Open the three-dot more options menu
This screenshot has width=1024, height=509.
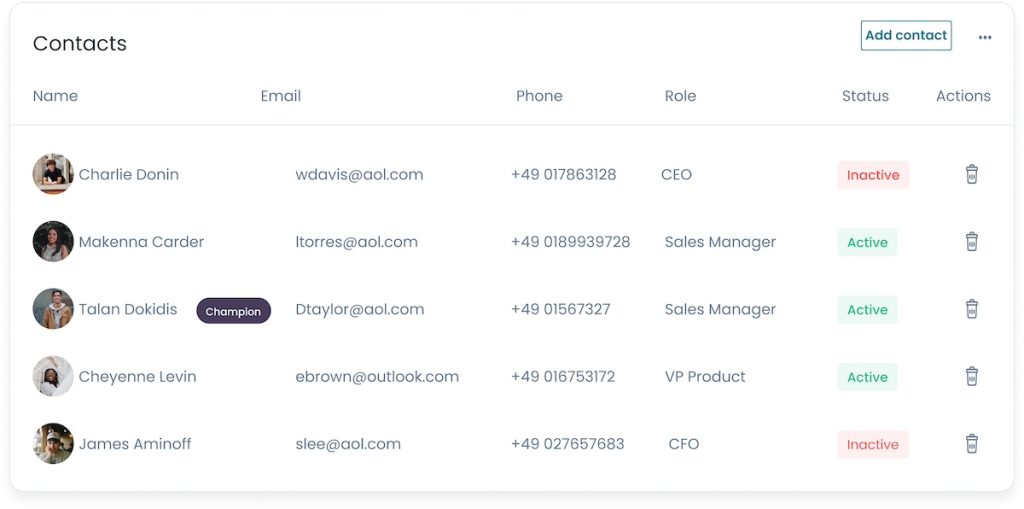click(x=985, y=37)
